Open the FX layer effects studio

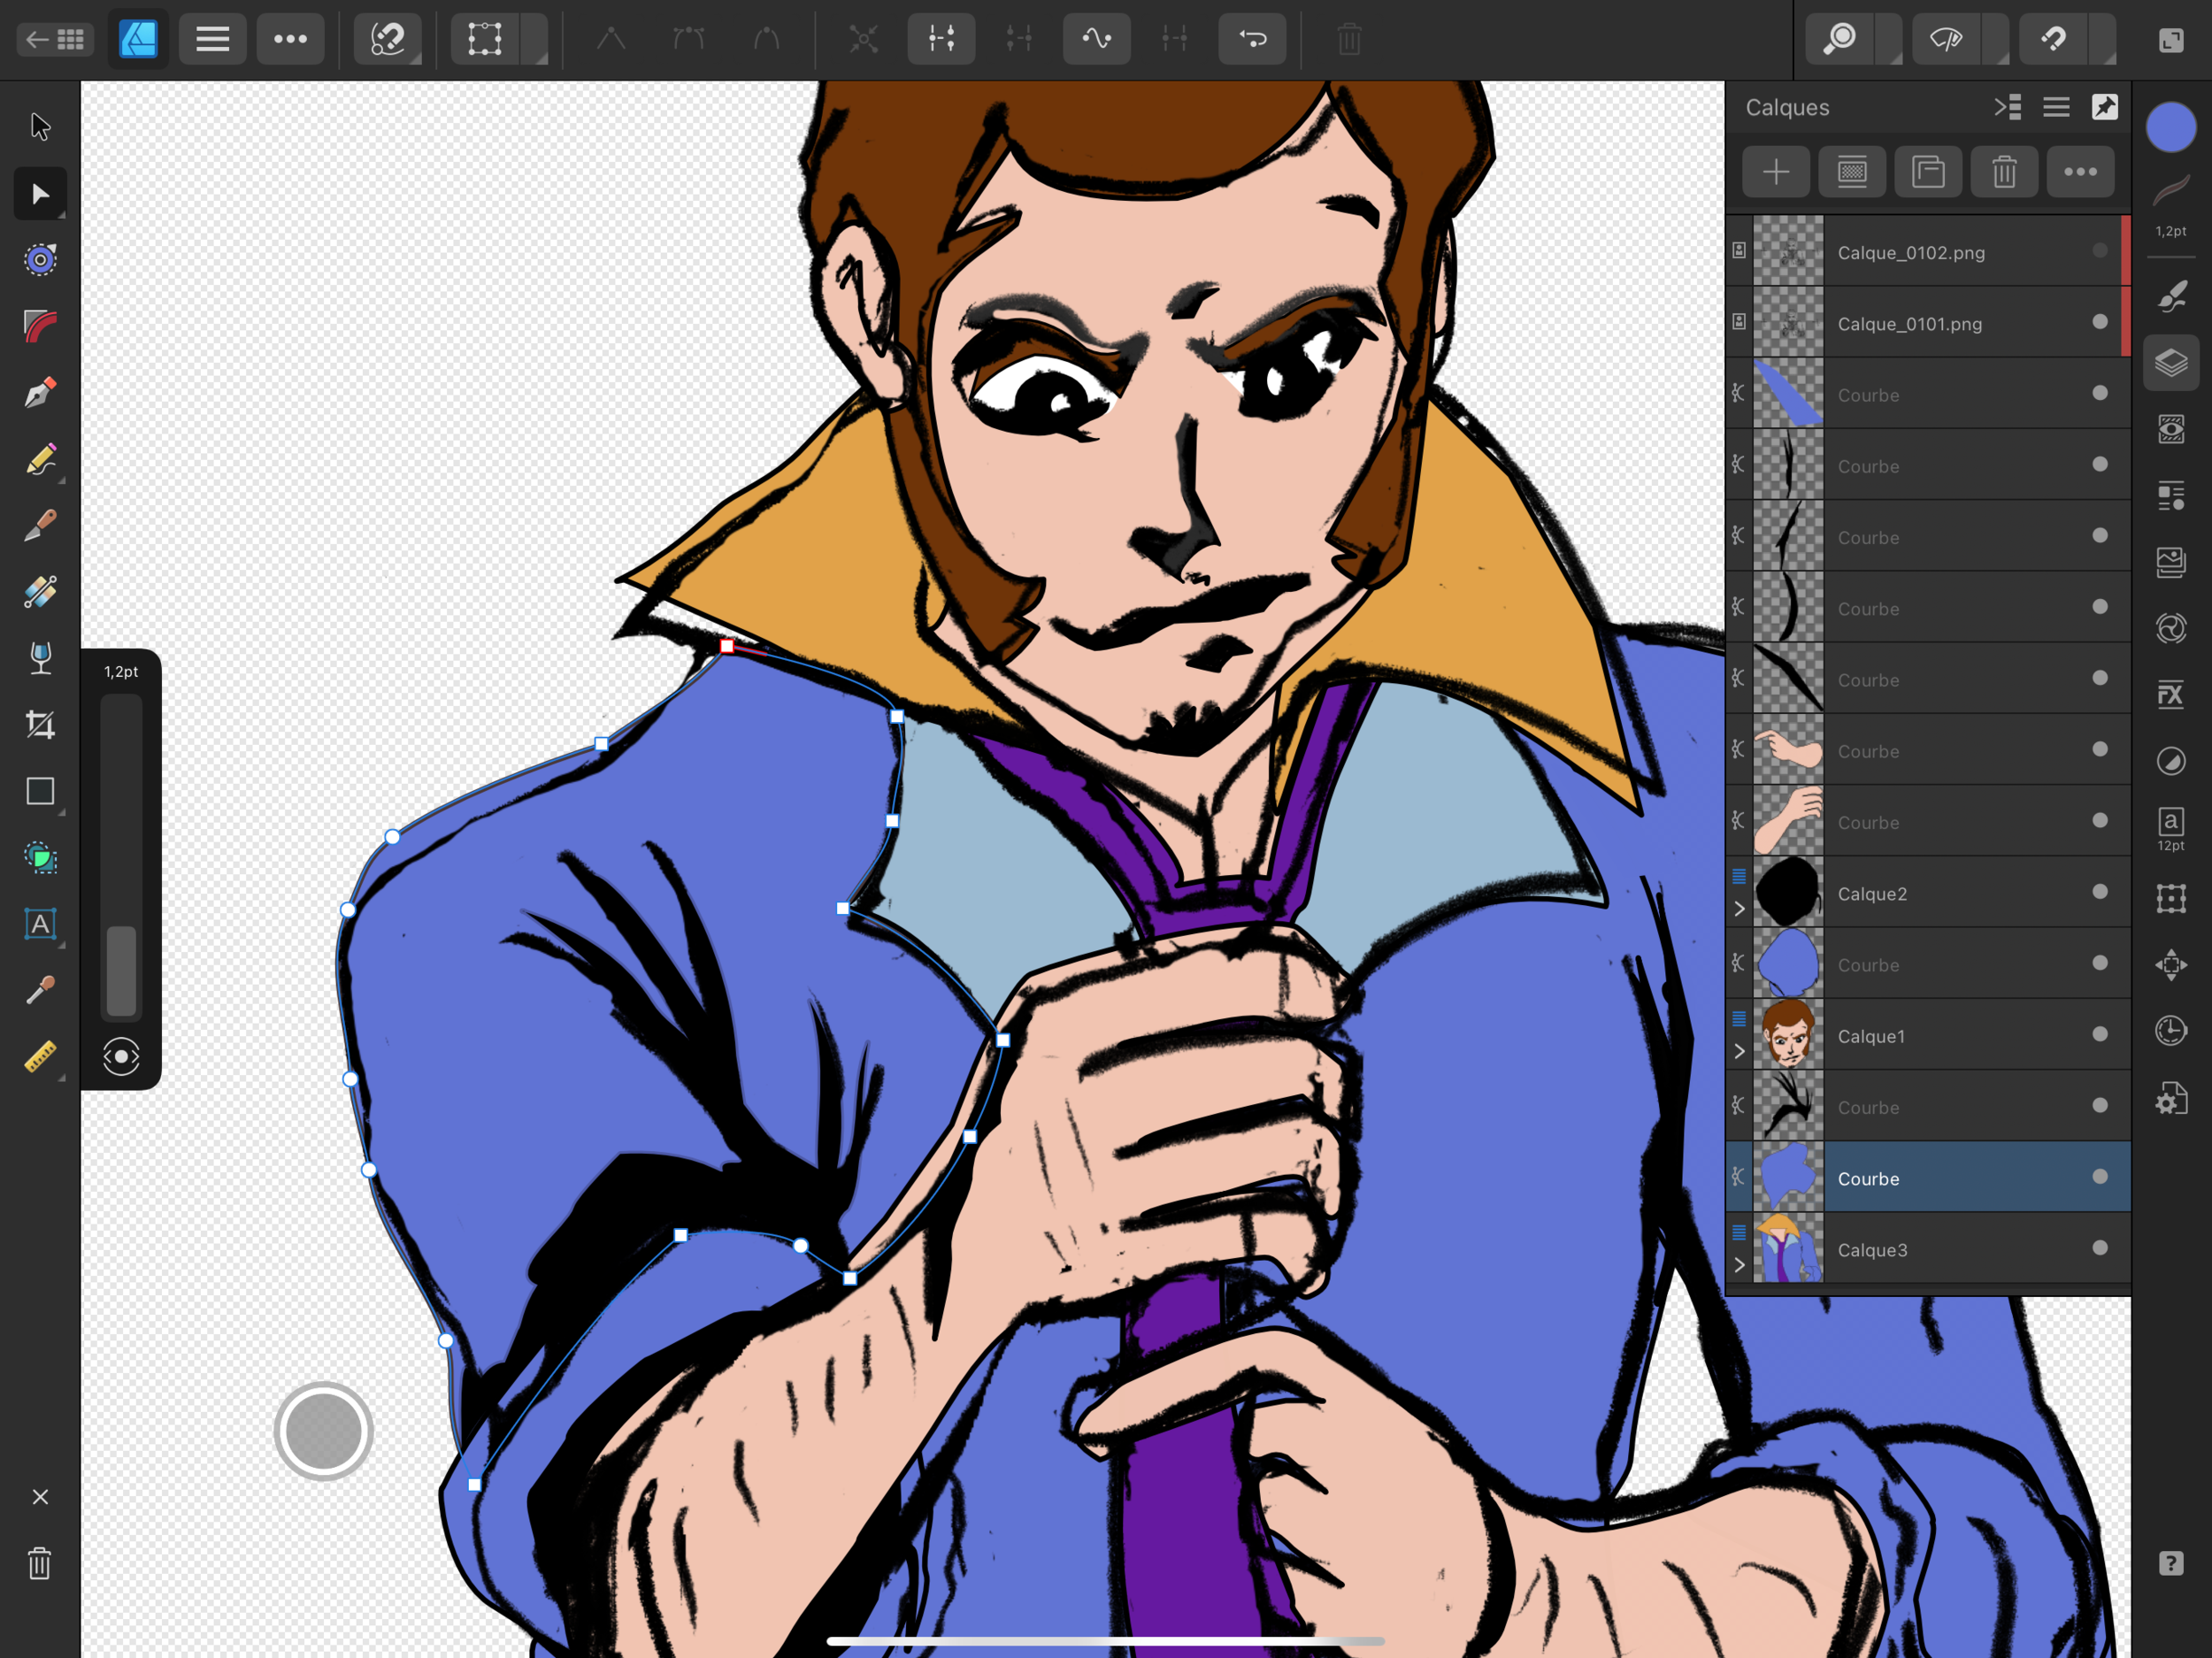2170,694
